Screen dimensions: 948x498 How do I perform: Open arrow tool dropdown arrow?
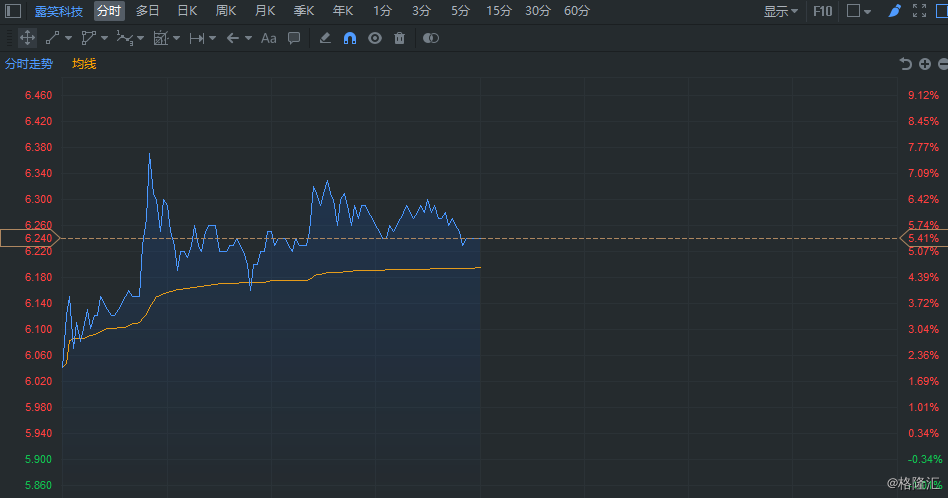[x=248, y=38]
